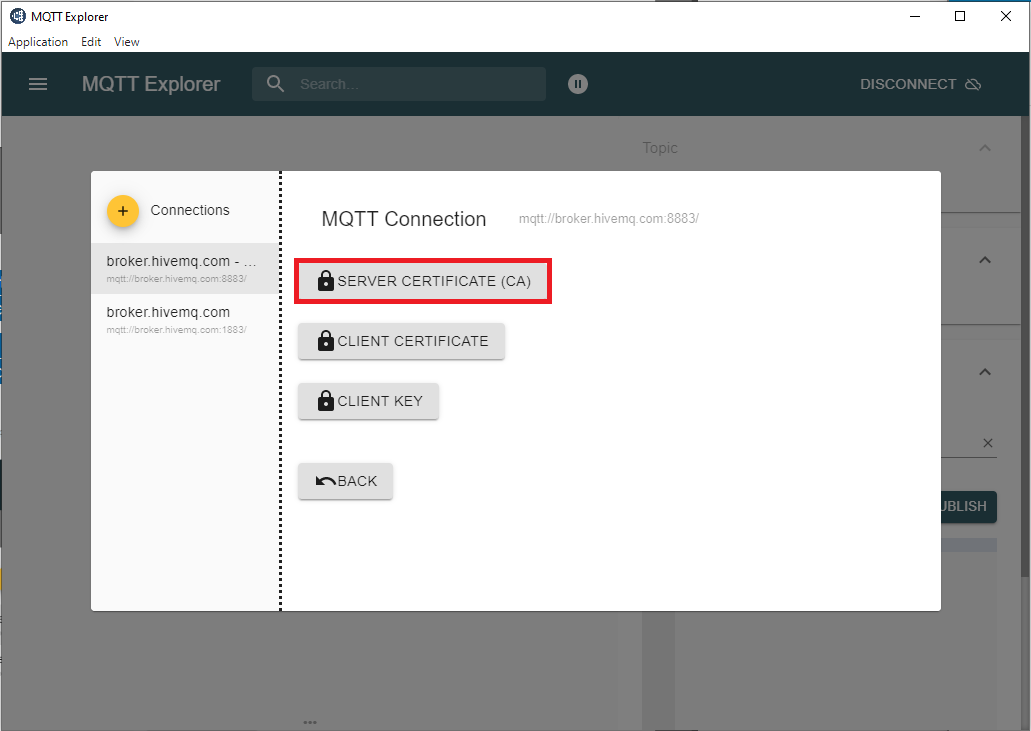Choose the Client Certificate button
This screenshot has height=731, width=1031.
tap(401, 341)
